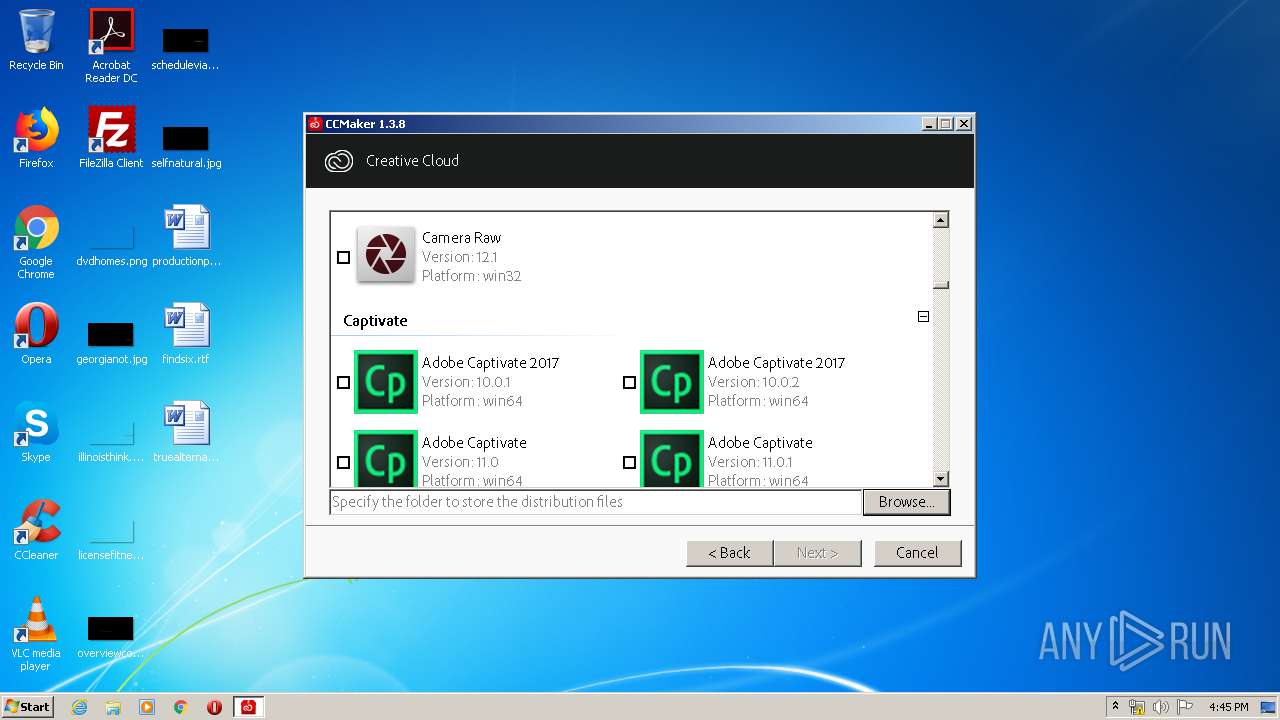This screenshot has width=1280, height=720.
Task: Check Adobe Captivate 2017 version 10.0.2 checkbox
Action: (x=629, y=382)
